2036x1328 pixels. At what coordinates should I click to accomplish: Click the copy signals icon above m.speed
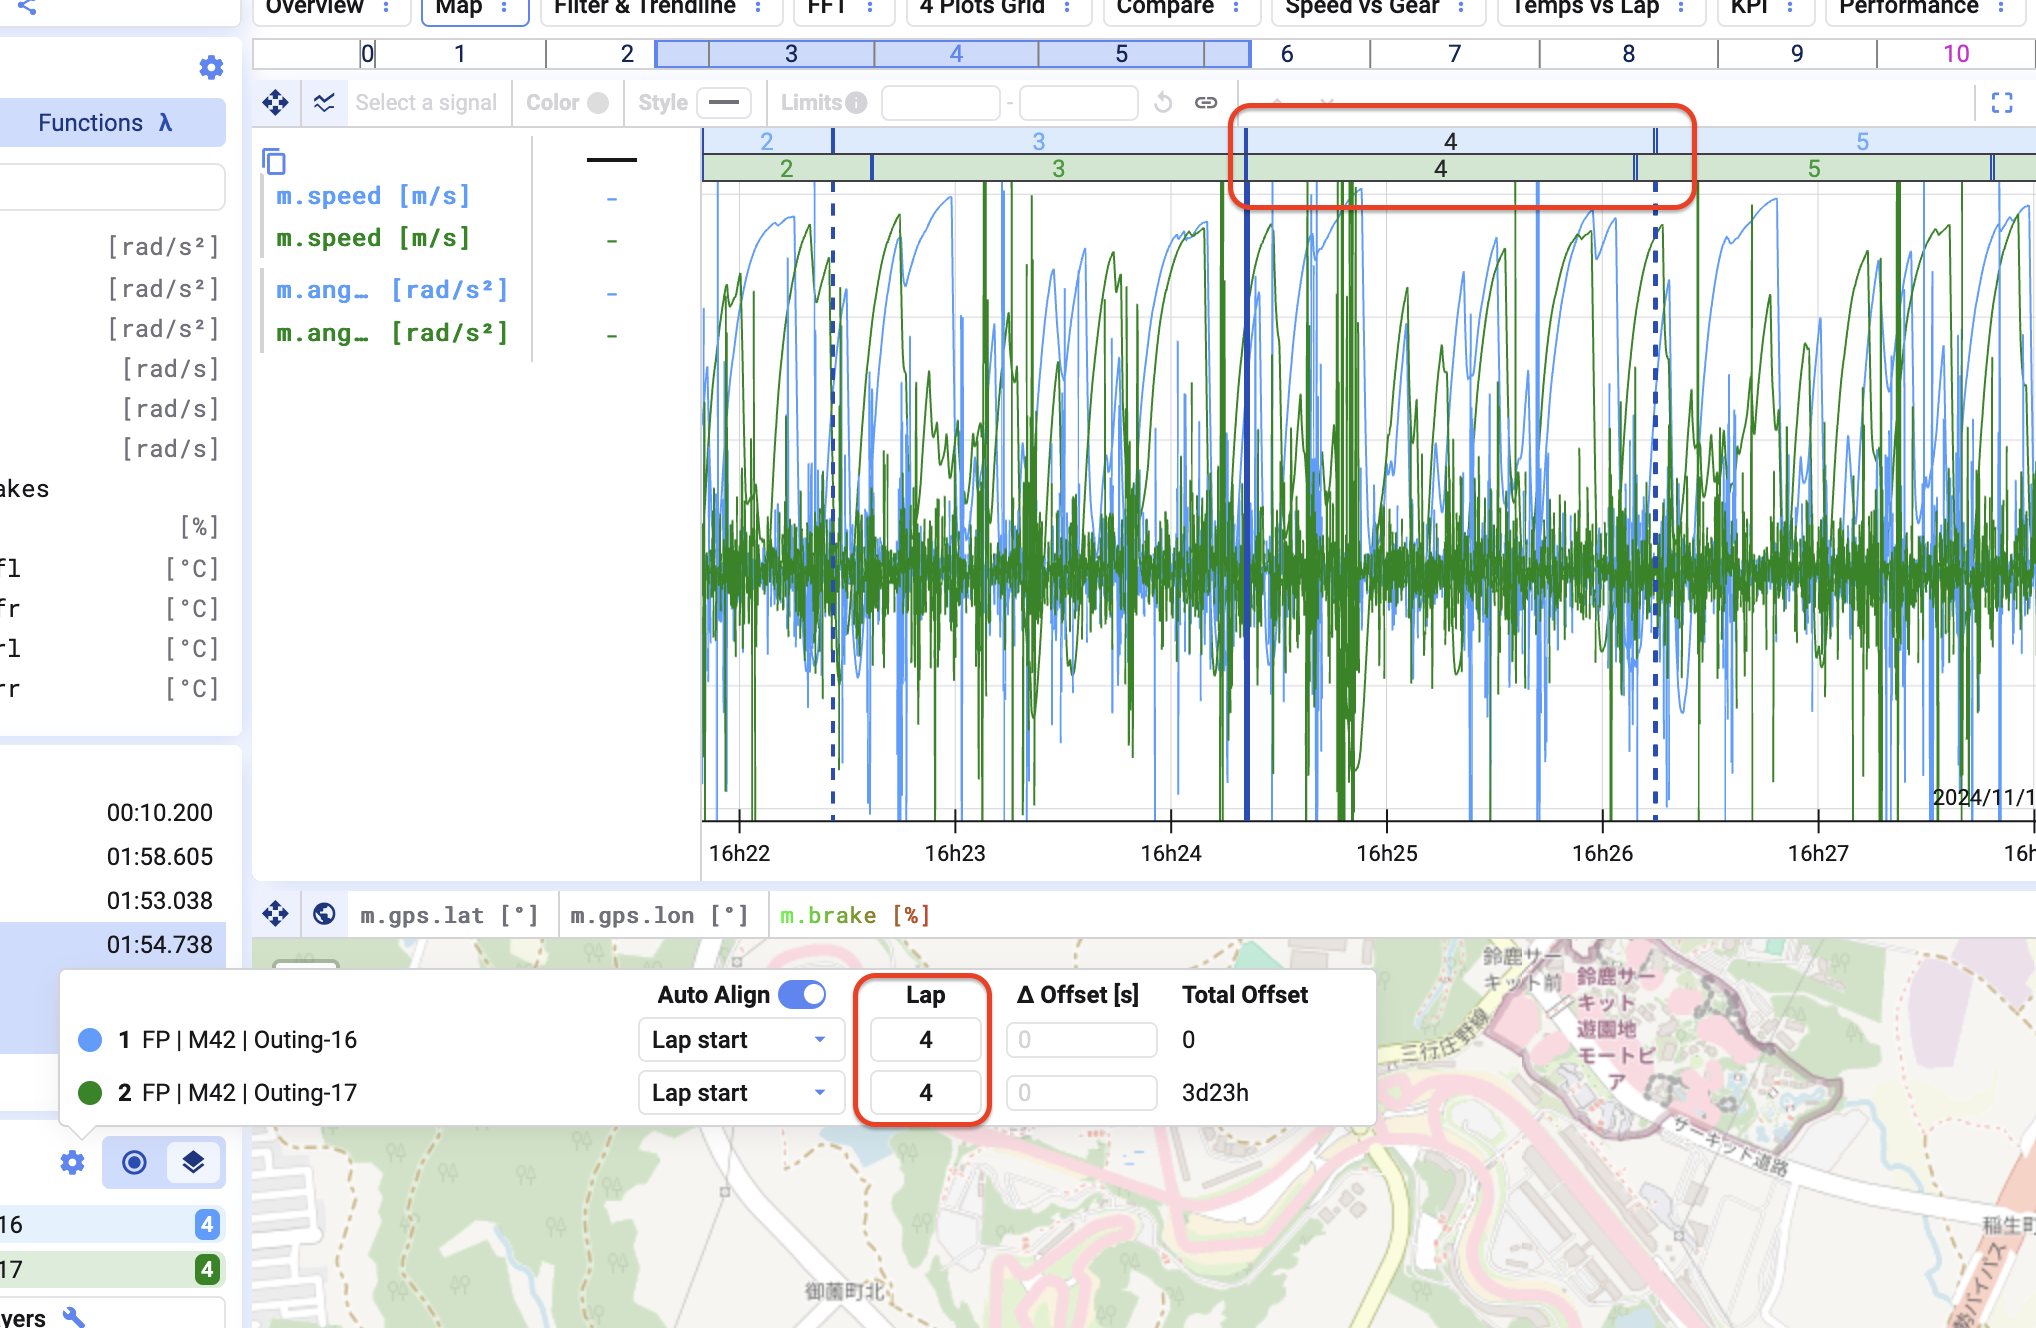point(274,161)
